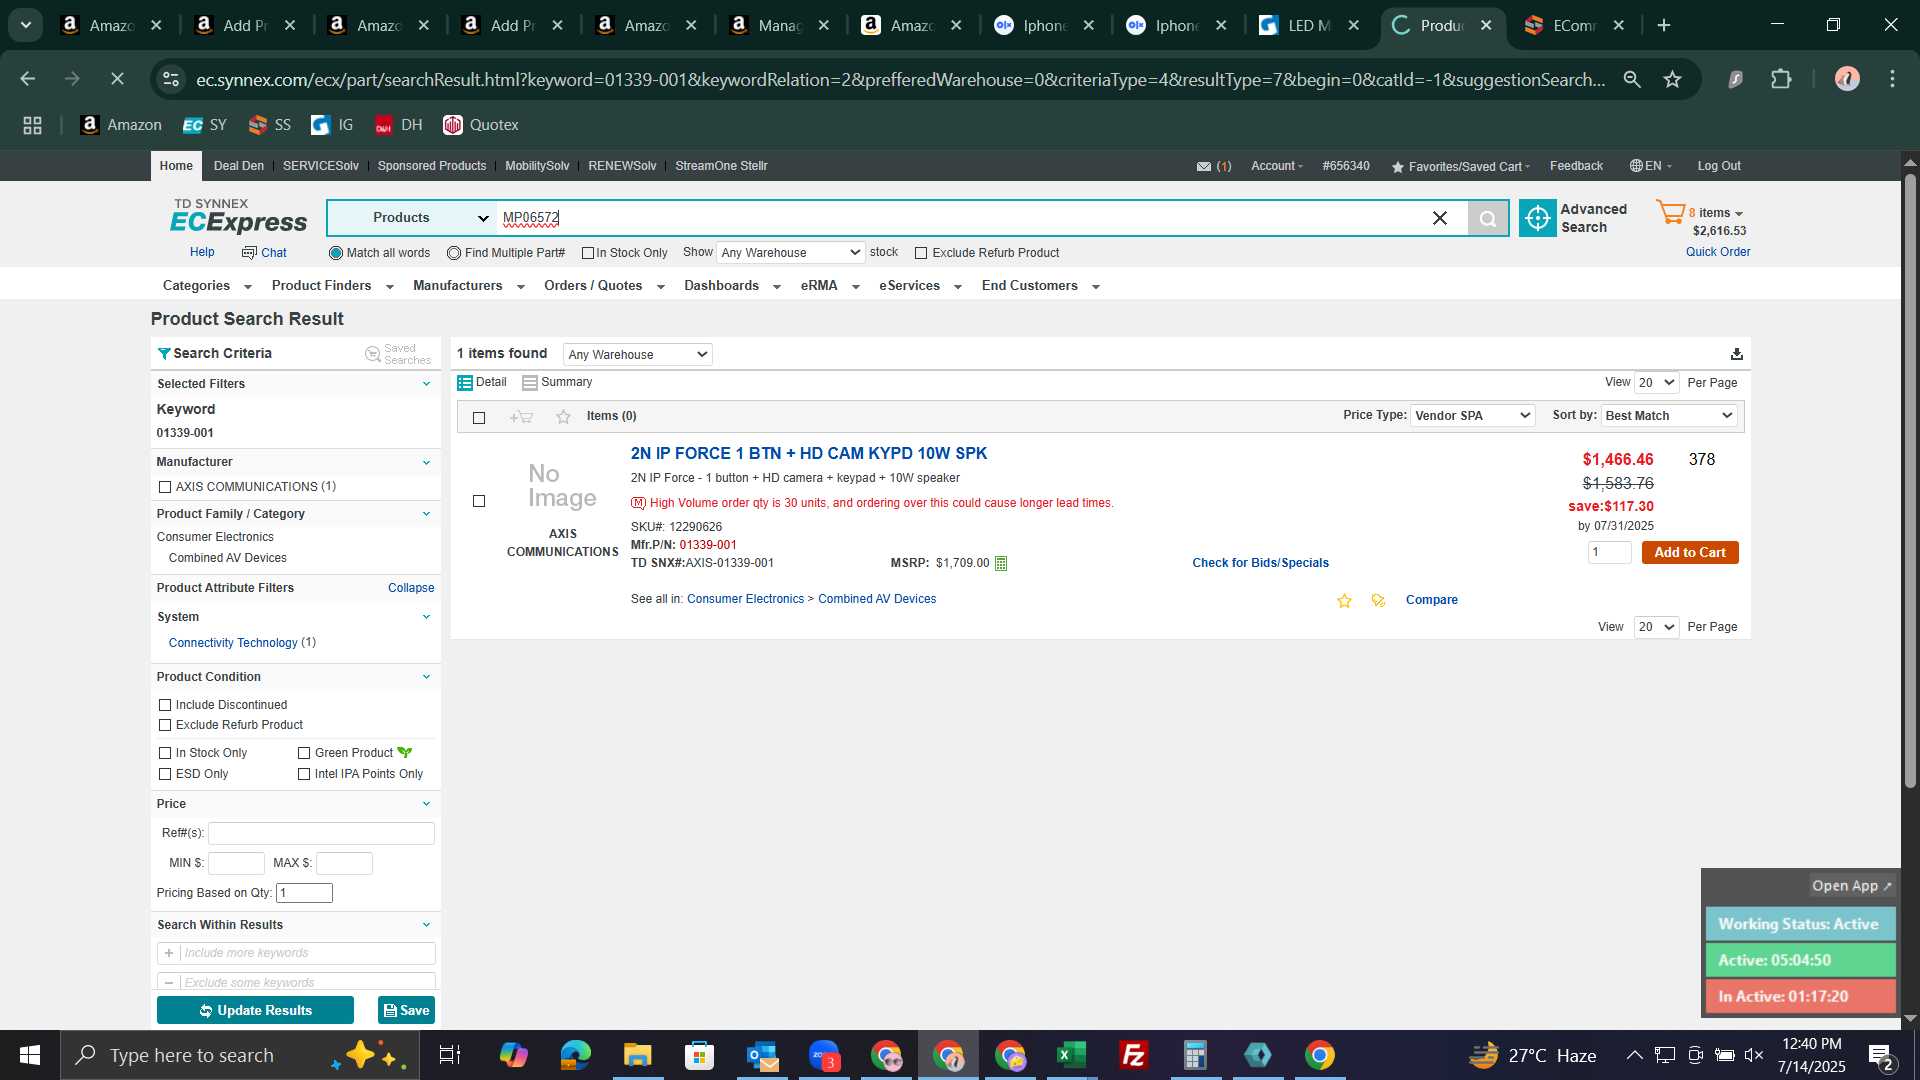Open Categories menu

coord(207,286)
